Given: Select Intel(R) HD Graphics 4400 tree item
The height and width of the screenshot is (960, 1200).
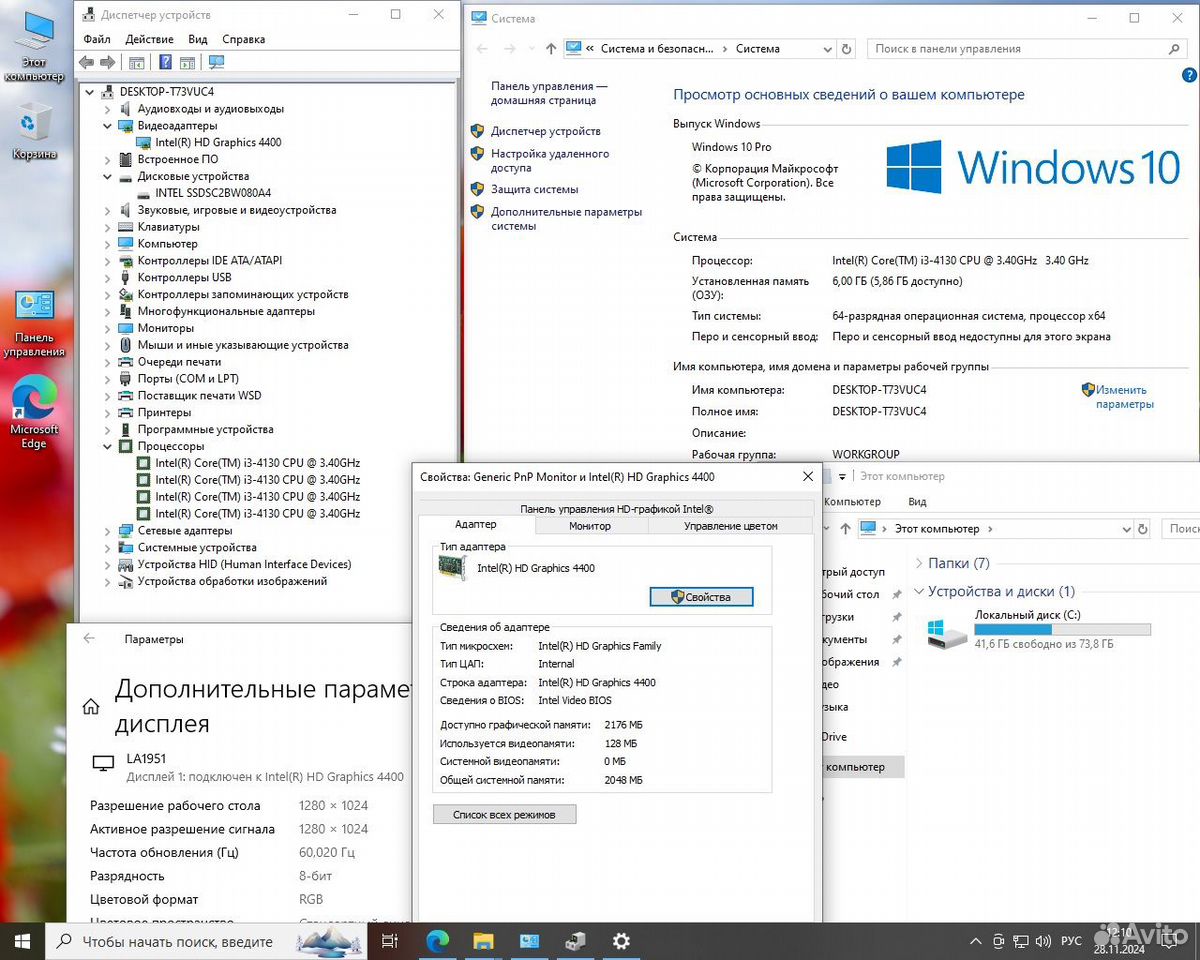Looking at the screenshot, I should 218,142.
